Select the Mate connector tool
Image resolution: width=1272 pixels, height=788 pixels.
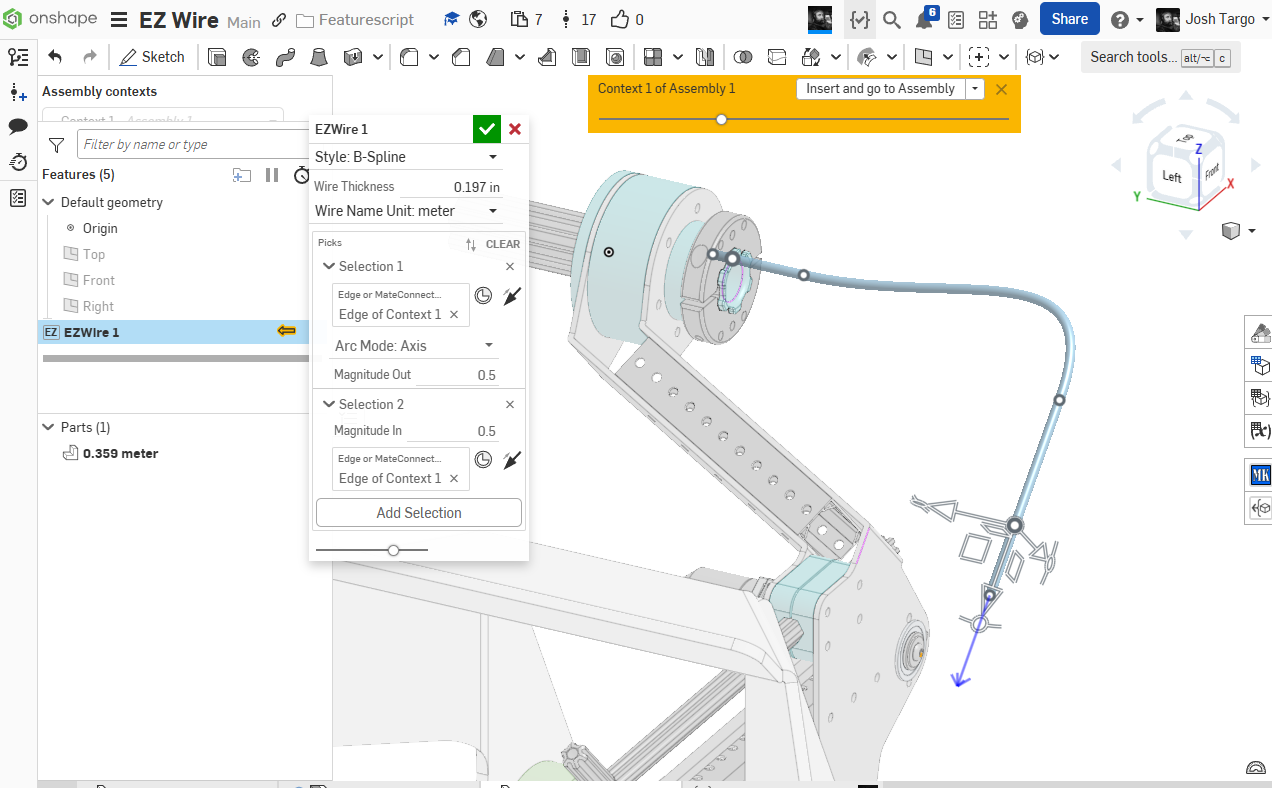click(x=980, y=57)
